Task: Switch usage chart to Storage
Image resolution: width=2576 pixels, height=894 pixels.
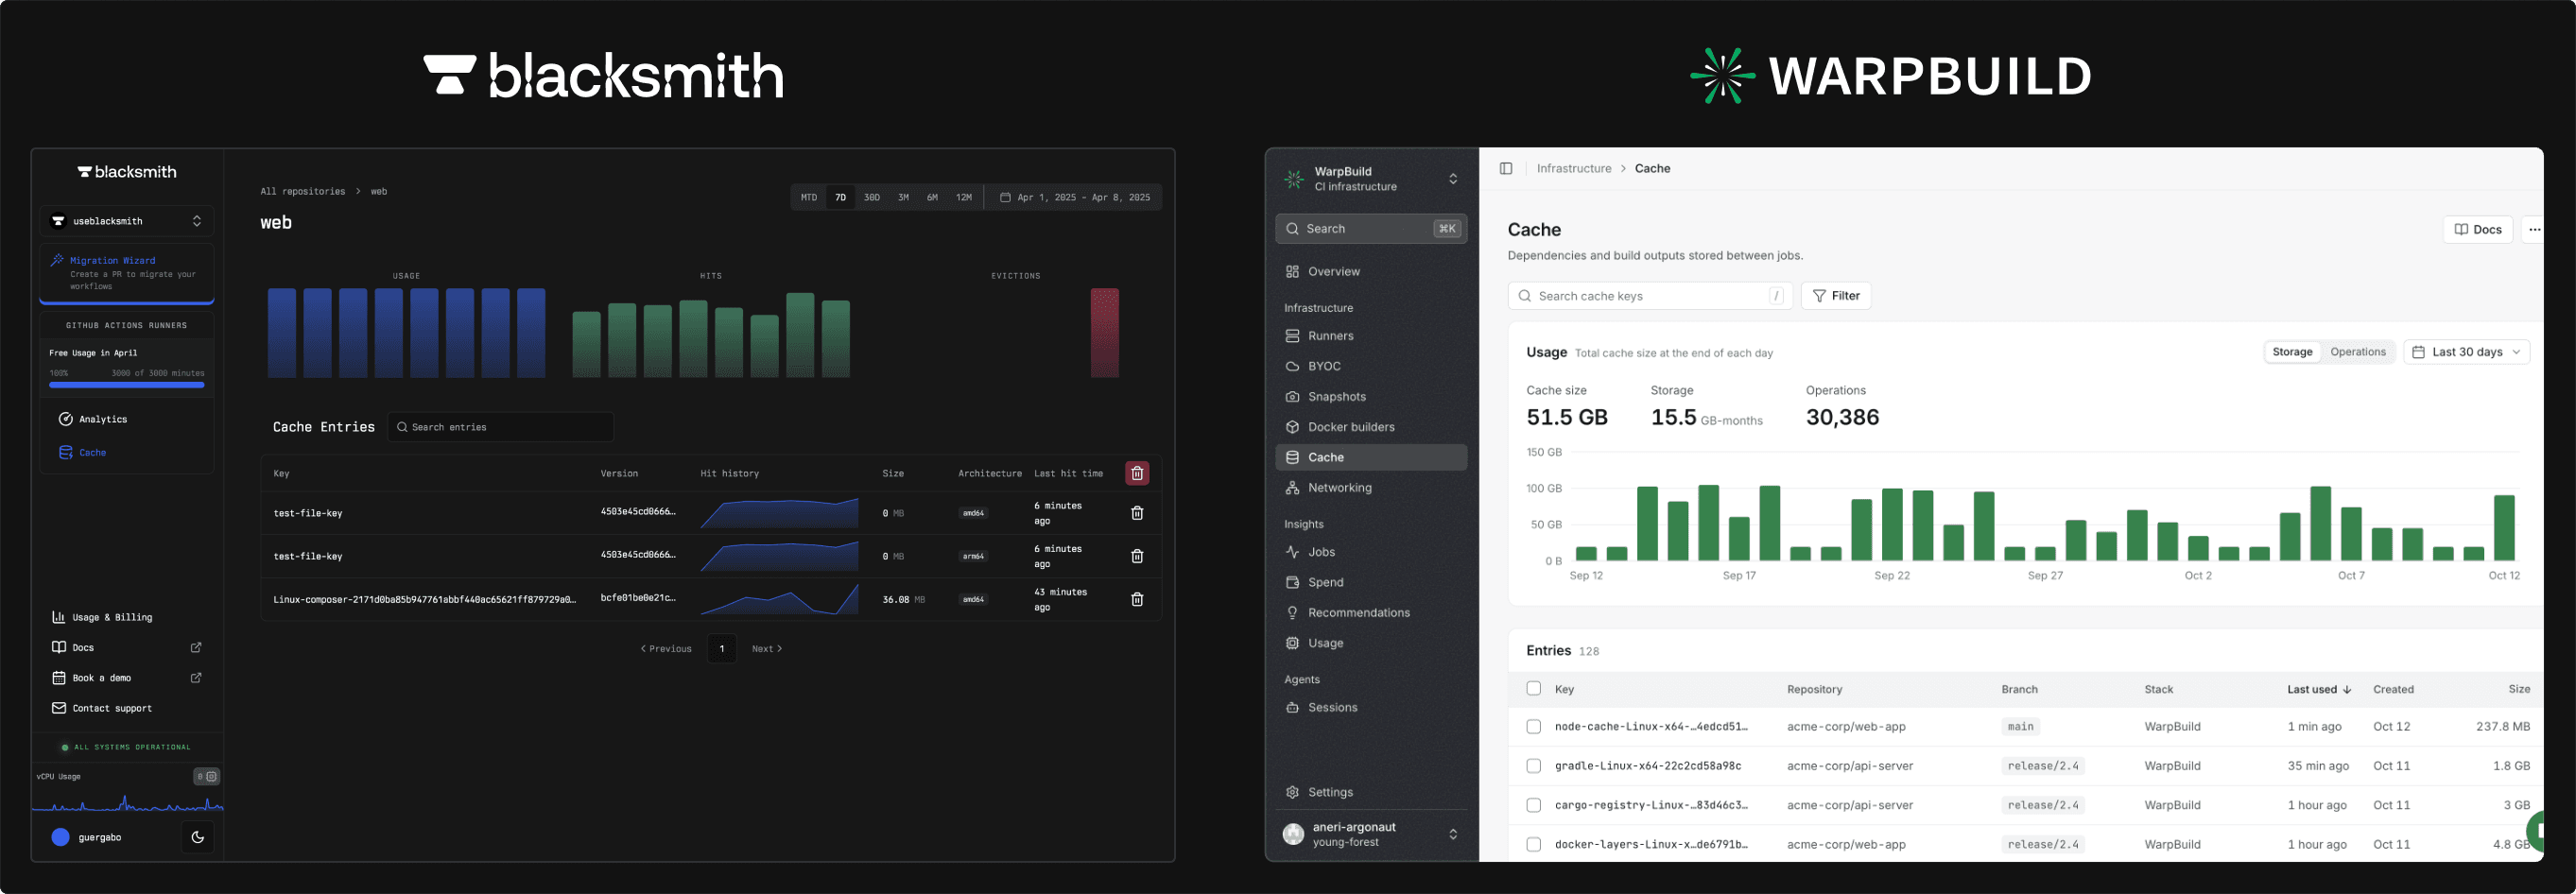Action: [2292, 353]
